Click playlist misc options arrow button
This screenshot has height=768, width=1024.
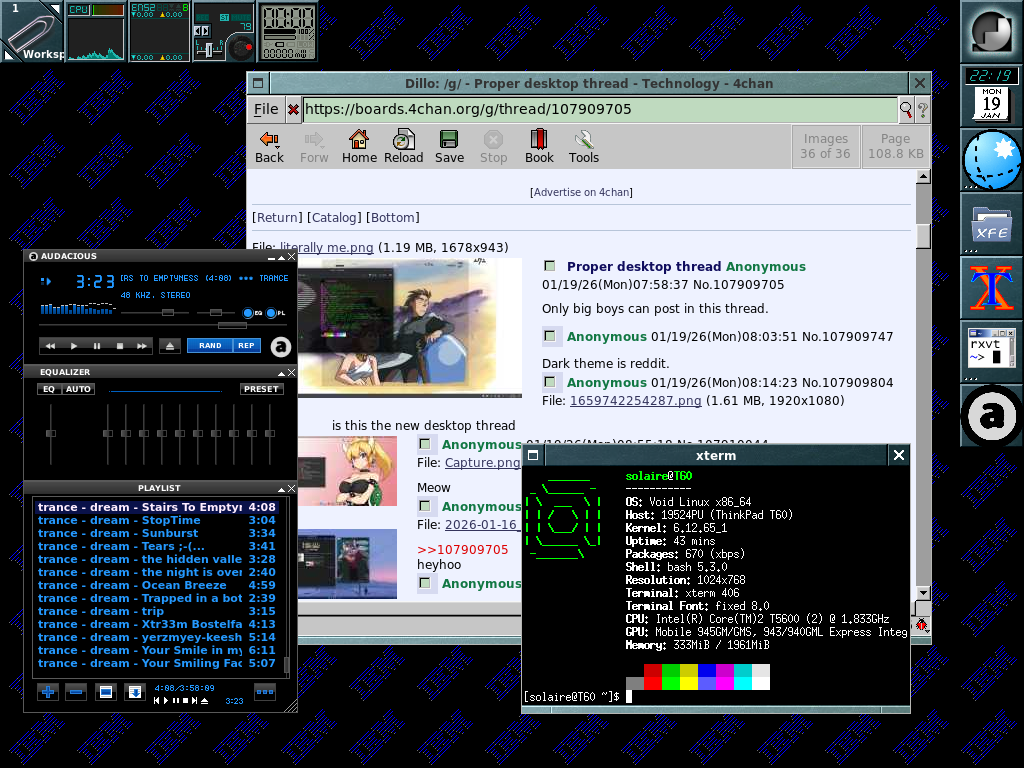click(135, 692)
